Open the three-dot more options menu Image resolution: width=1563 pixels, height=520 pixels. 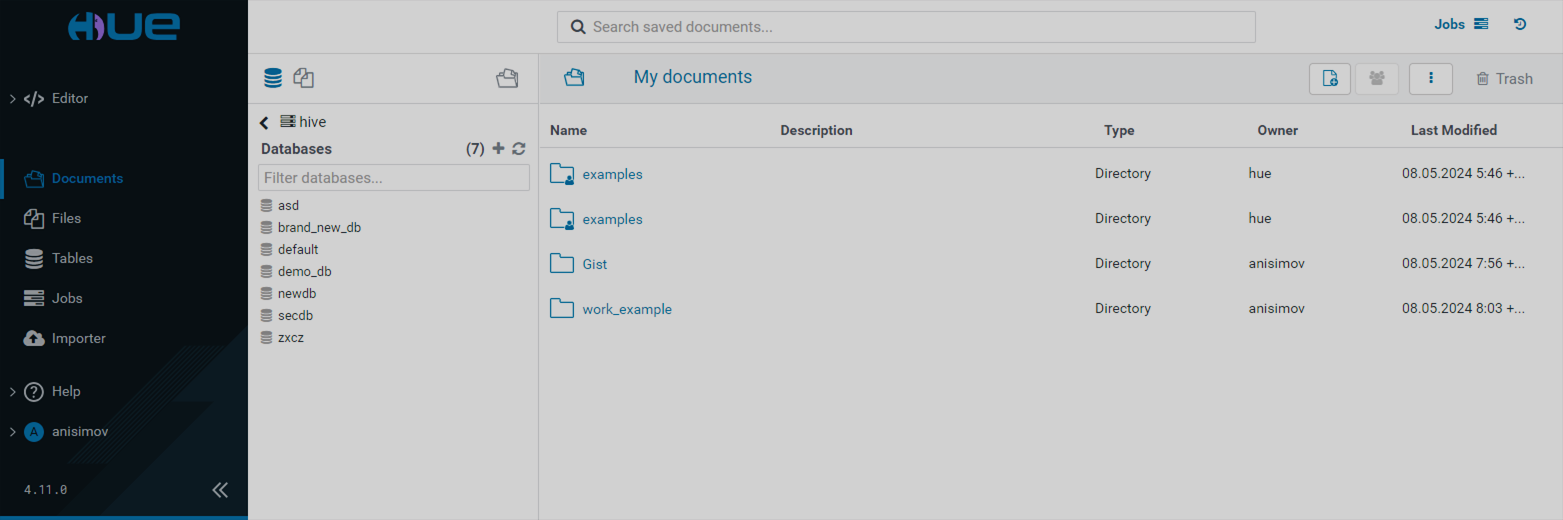click(1430, 79)
